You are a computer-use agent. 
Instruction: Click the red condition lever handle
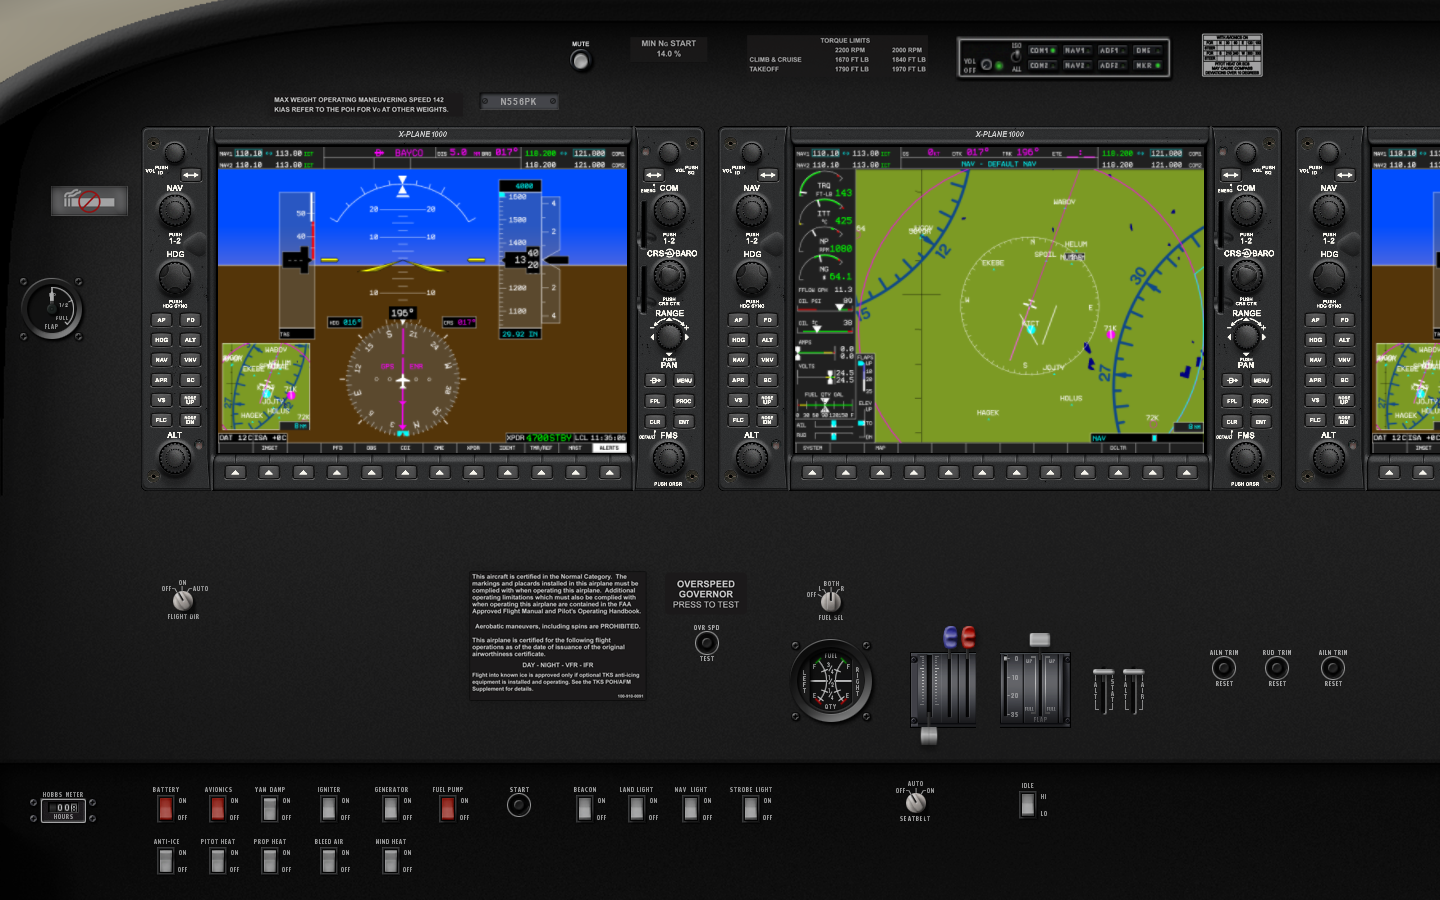[968, 636]
